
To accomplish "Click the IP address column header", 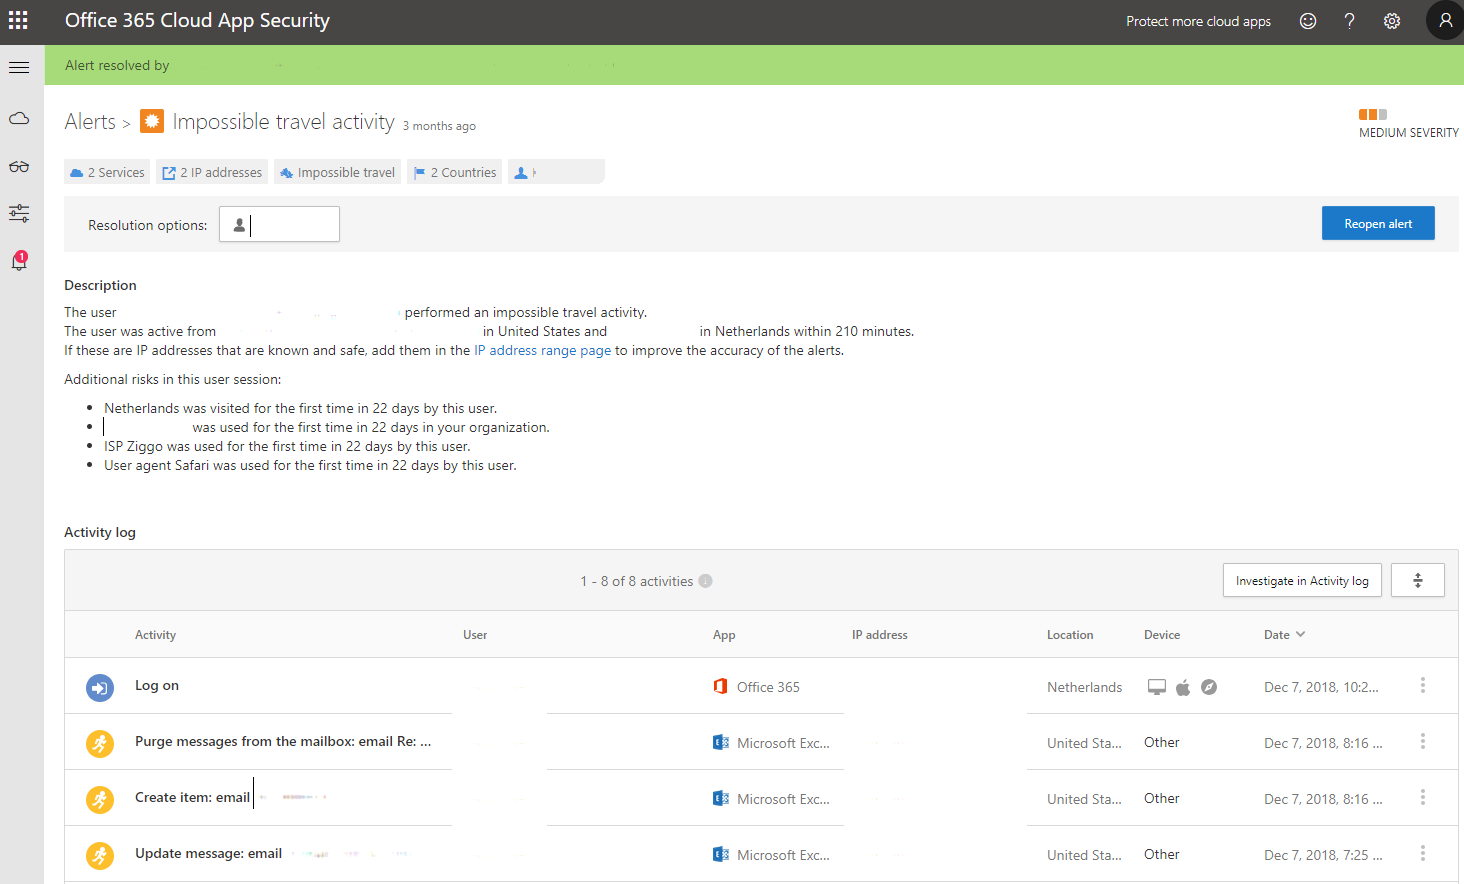I will pos(880,635).
